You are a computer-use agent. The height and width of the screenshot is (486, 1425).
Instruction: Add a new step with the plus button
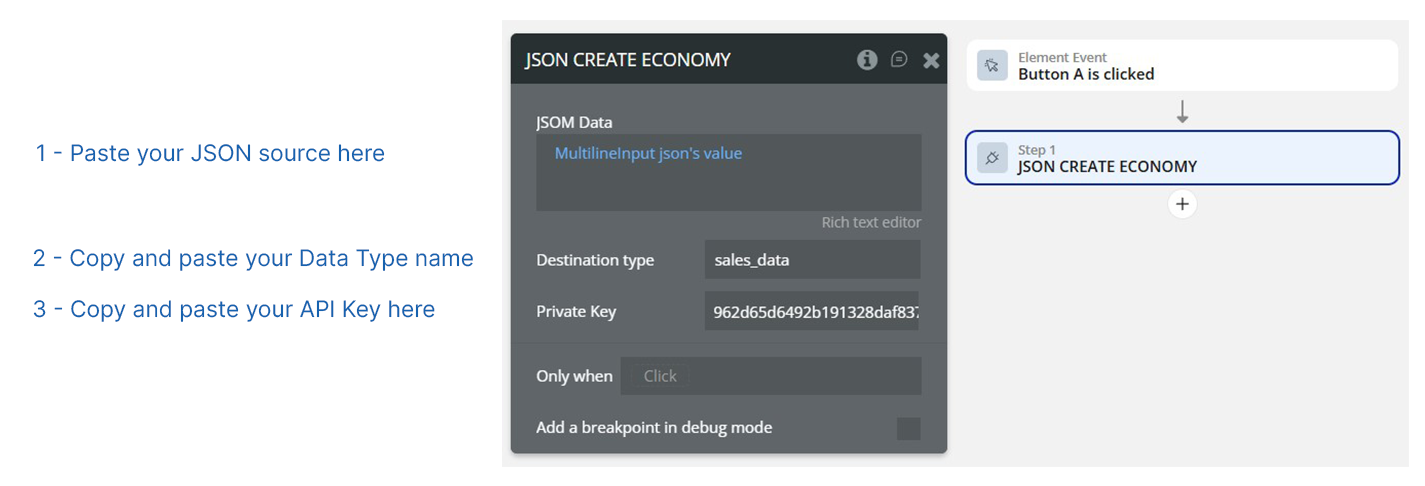1182,204
